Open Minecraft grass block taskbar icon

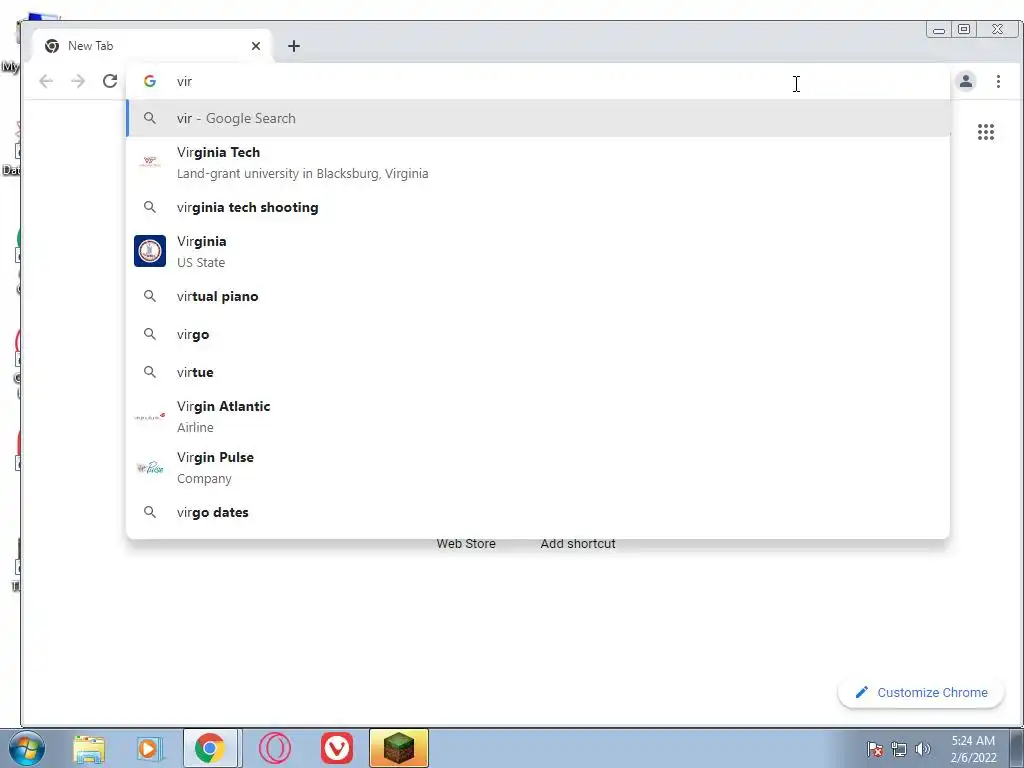(398, 748)
